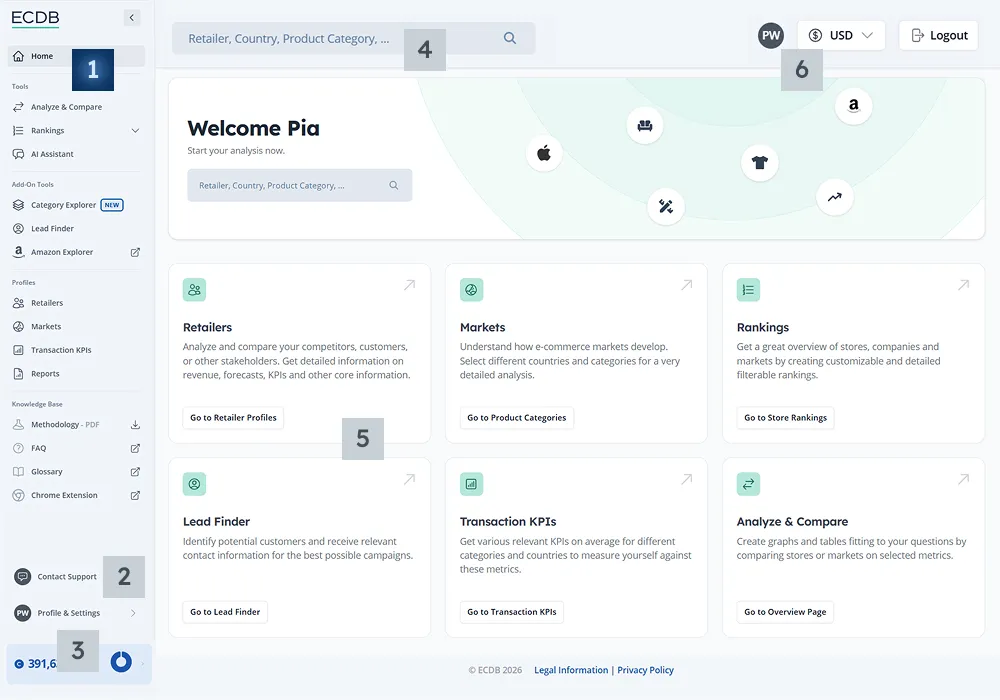Click the Logout button

pyautogui.click(x=938, y=35)
